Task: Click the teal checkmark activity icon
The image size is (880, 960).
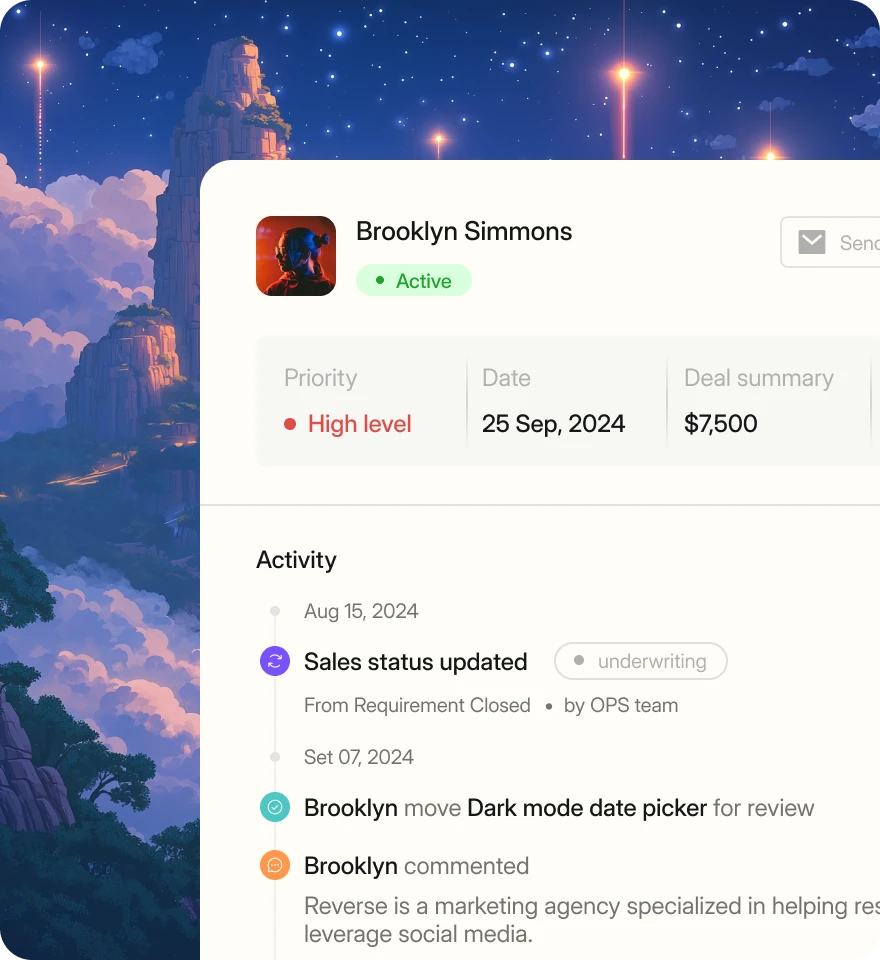Action: (x=275, y=808)
